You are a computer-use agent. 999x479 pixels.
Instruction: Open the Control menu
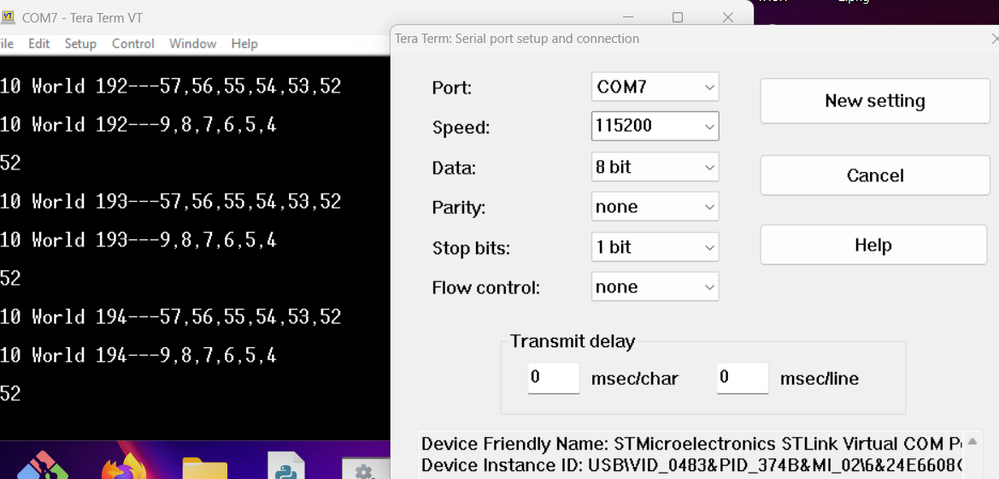coord(133,44)
